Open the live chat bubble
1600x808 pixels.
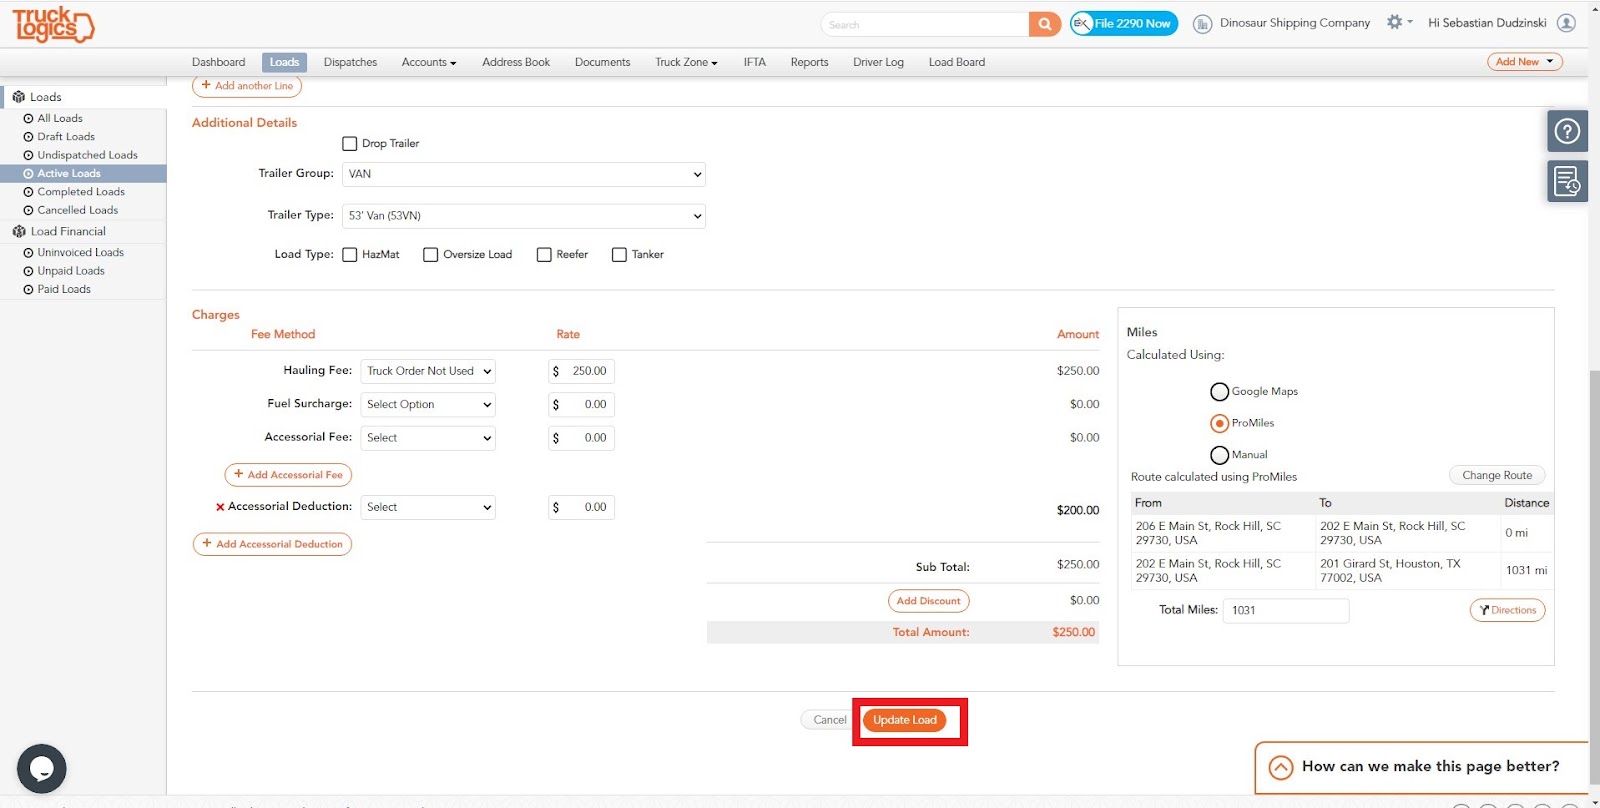pos(42,769)
